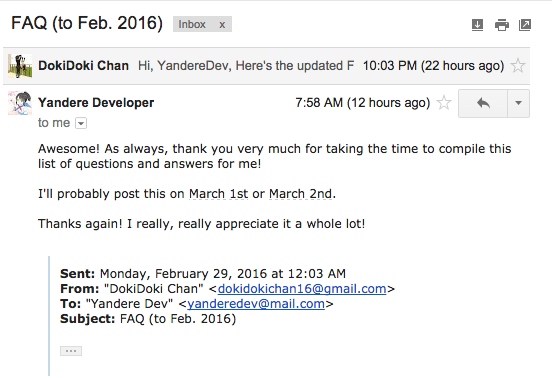Click the underlined 'March 2nd' date

click(301, 194)
